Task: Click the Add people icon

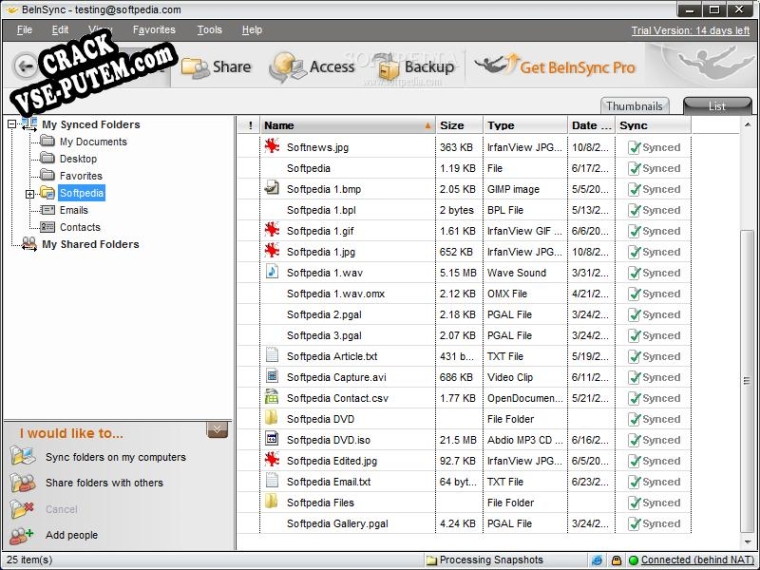Action: click(22, 535)
